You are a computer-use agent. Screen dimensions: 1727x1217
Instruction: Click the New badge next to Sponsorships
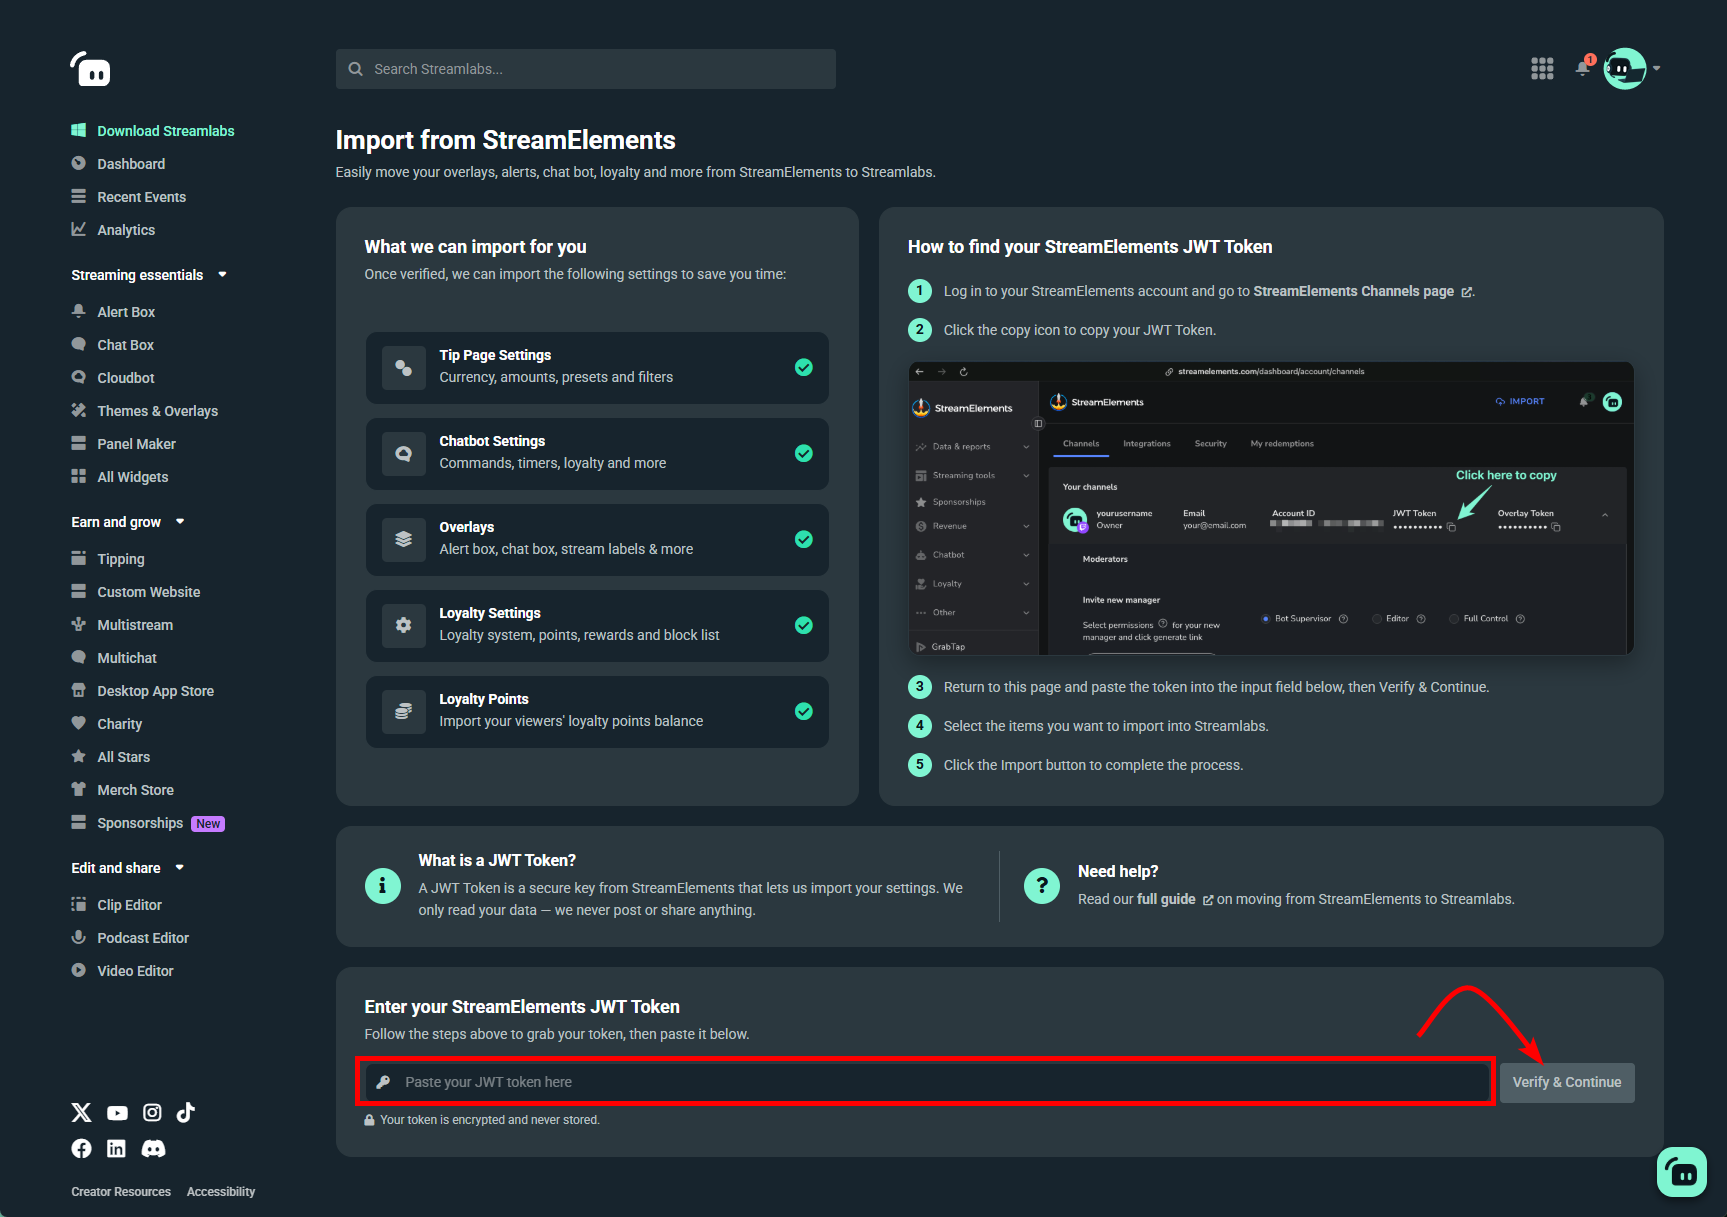pyautogui.click(x=208, y=824)
